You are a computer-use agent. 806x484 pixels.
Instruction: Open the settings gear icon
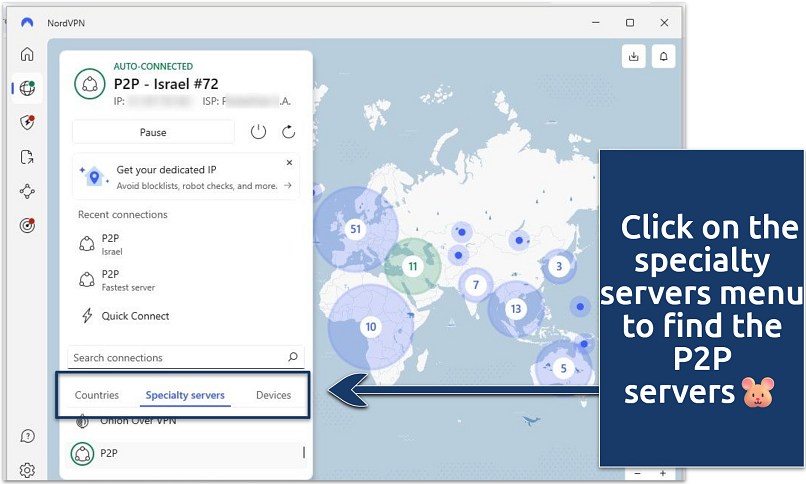pos(27,470)
